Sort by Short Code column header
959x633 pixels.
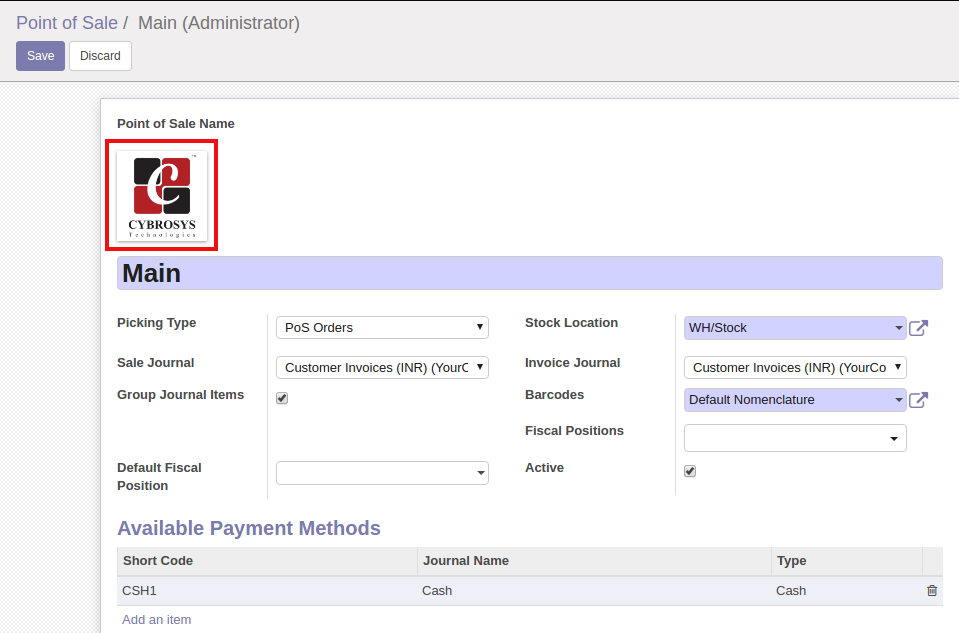click(x=158, y=561)
